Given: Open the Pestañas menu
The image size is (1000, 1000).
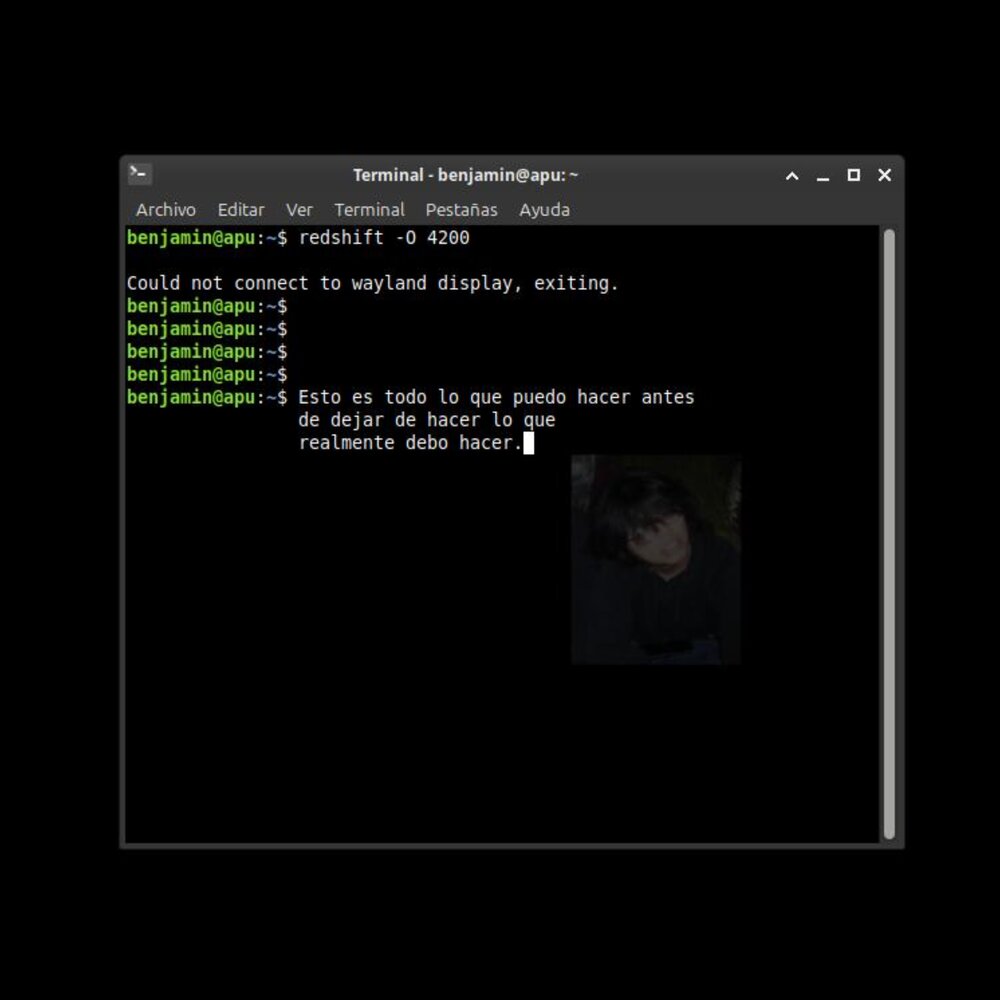Looking at the screenshot, I should (461, 210).
